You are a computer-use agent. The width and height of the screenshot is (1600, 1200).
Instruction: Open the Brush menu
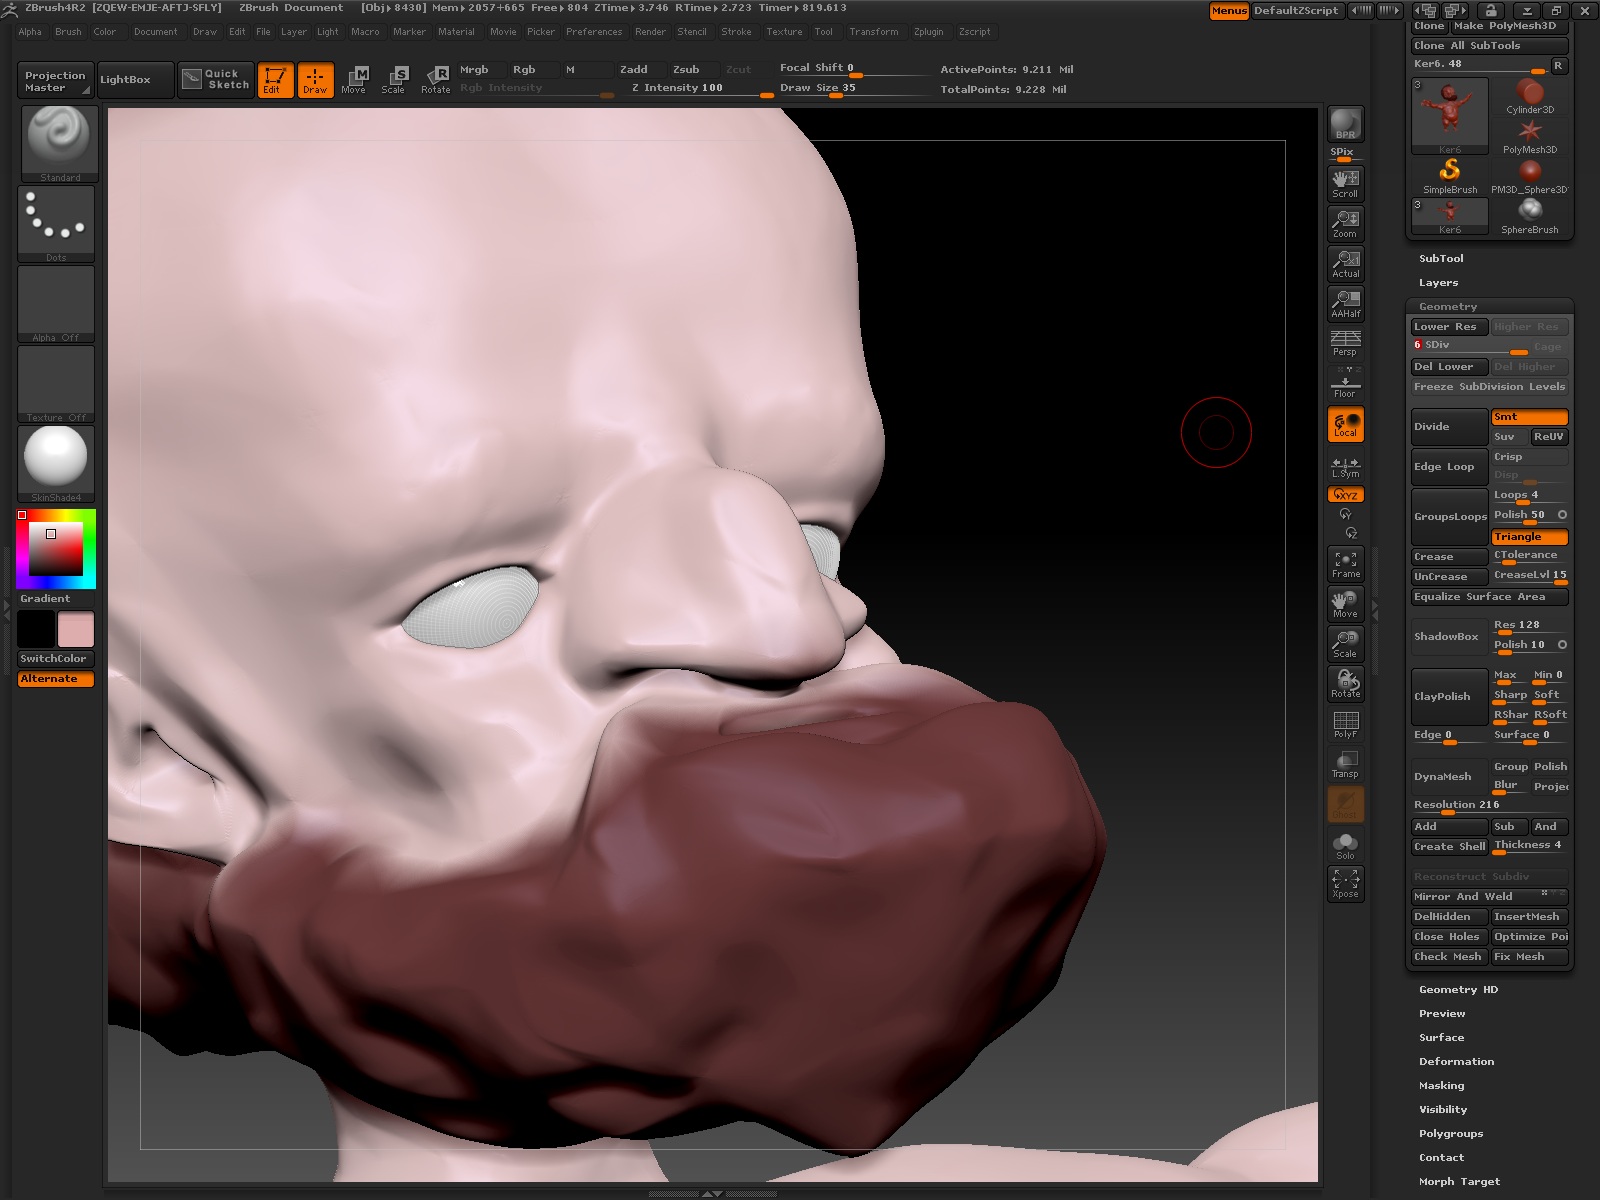pyautogui.click(x=68, y=32)
